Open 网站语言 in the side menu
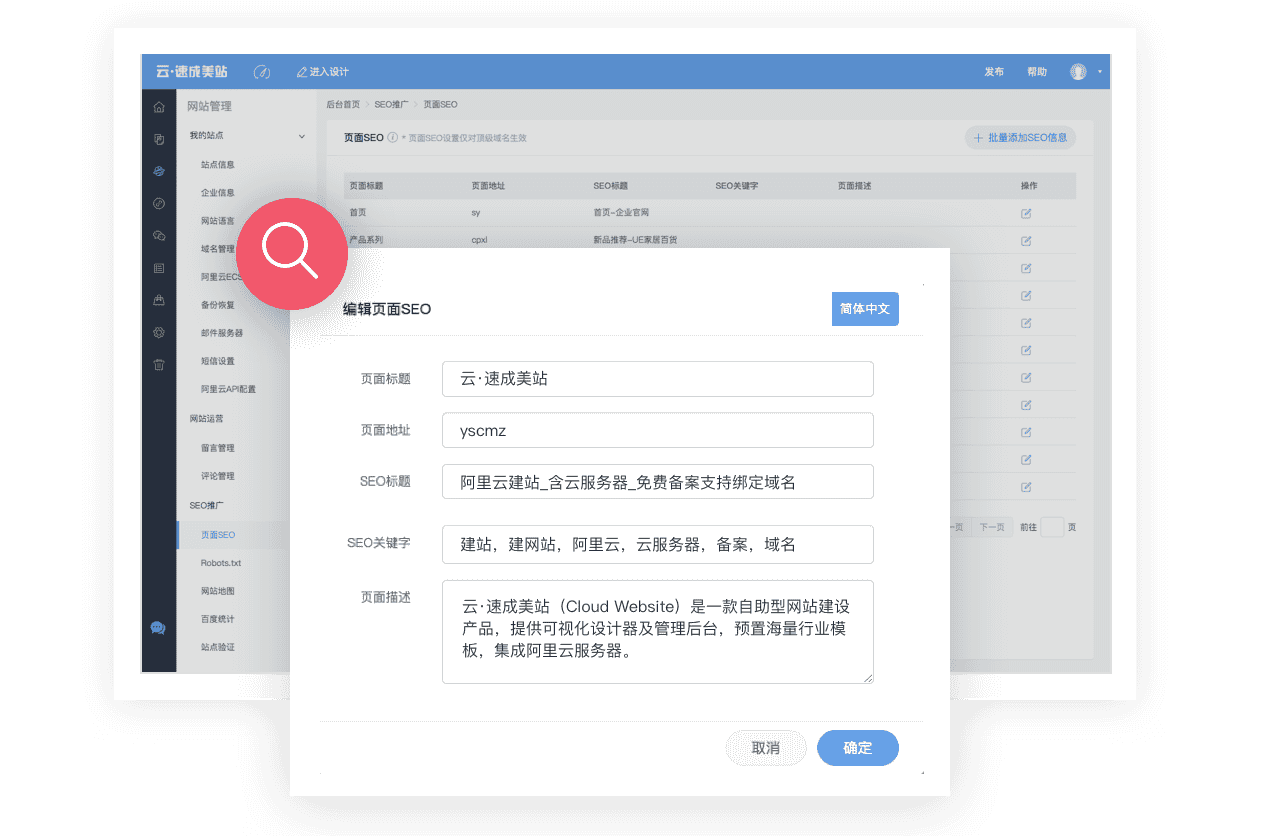 (218, 221)
